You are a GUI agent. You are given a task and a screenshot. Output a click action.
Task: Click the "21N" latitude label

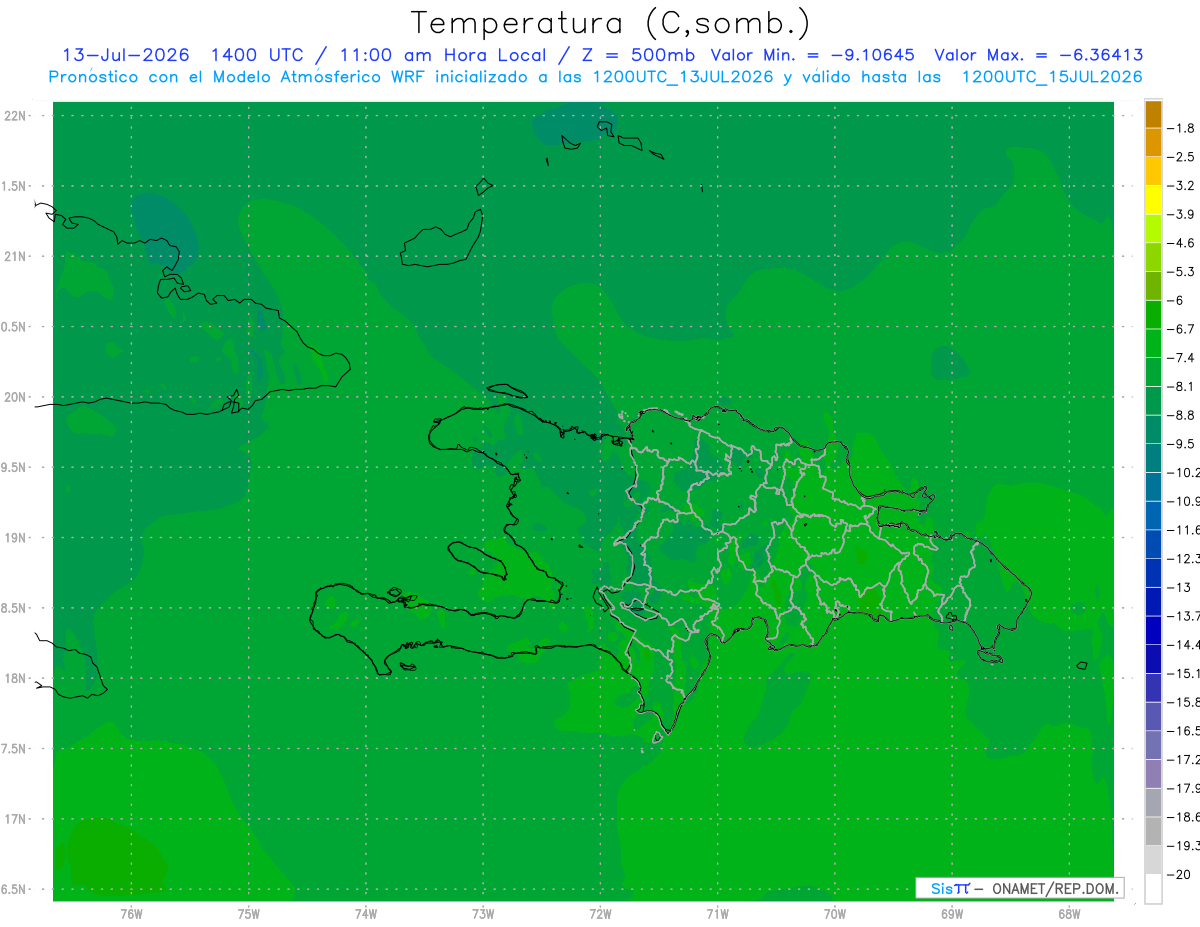(15, 257)
